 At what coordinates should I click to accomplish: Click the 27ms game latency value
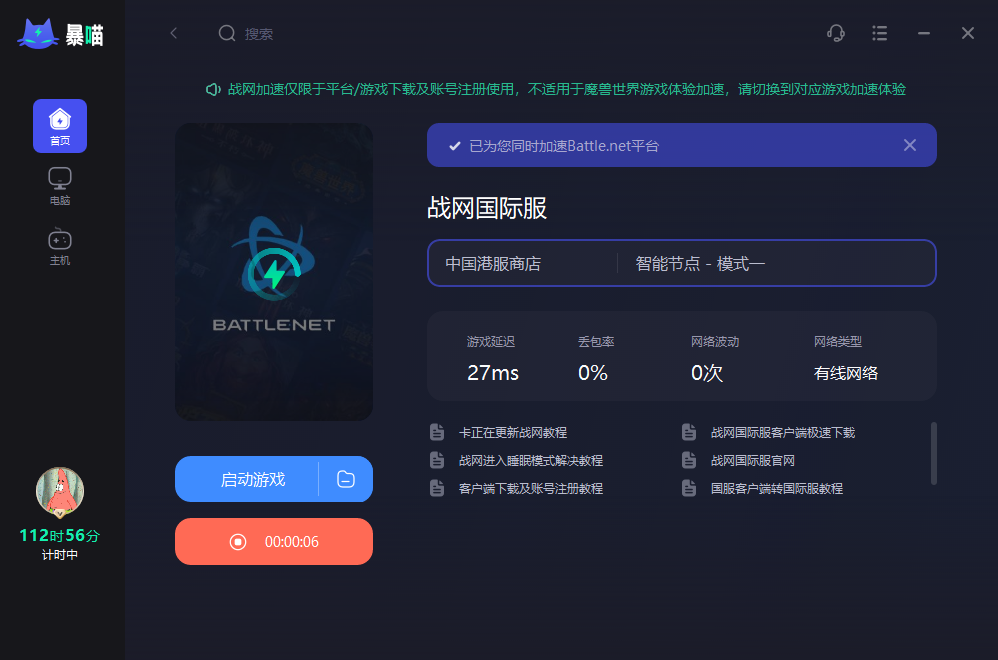(493, 373)
